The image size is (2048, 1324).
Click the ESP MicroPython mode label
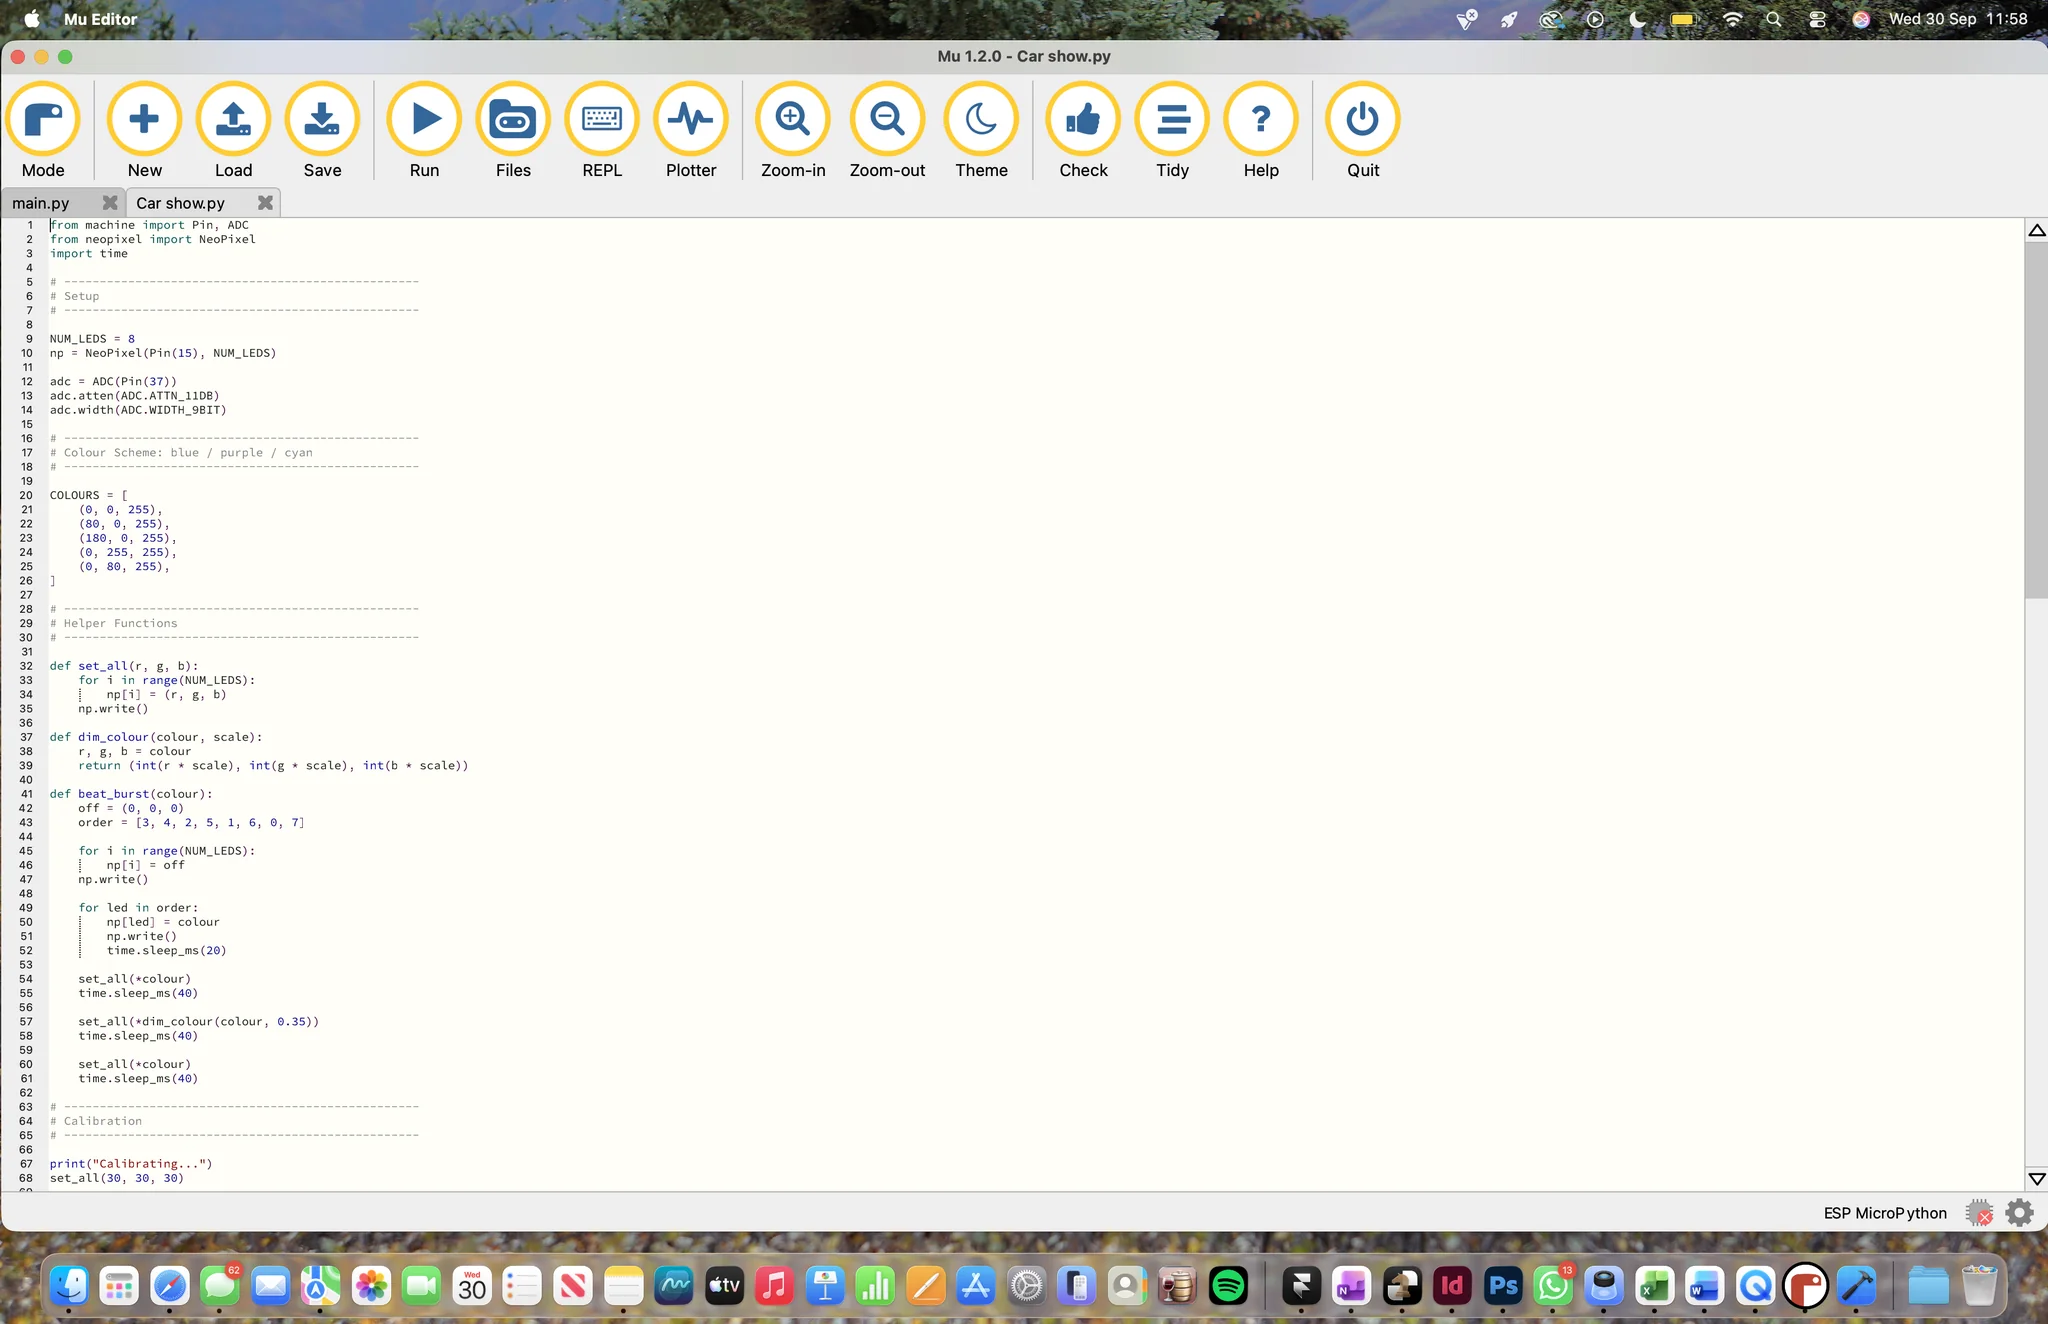pos(1885,1213)
